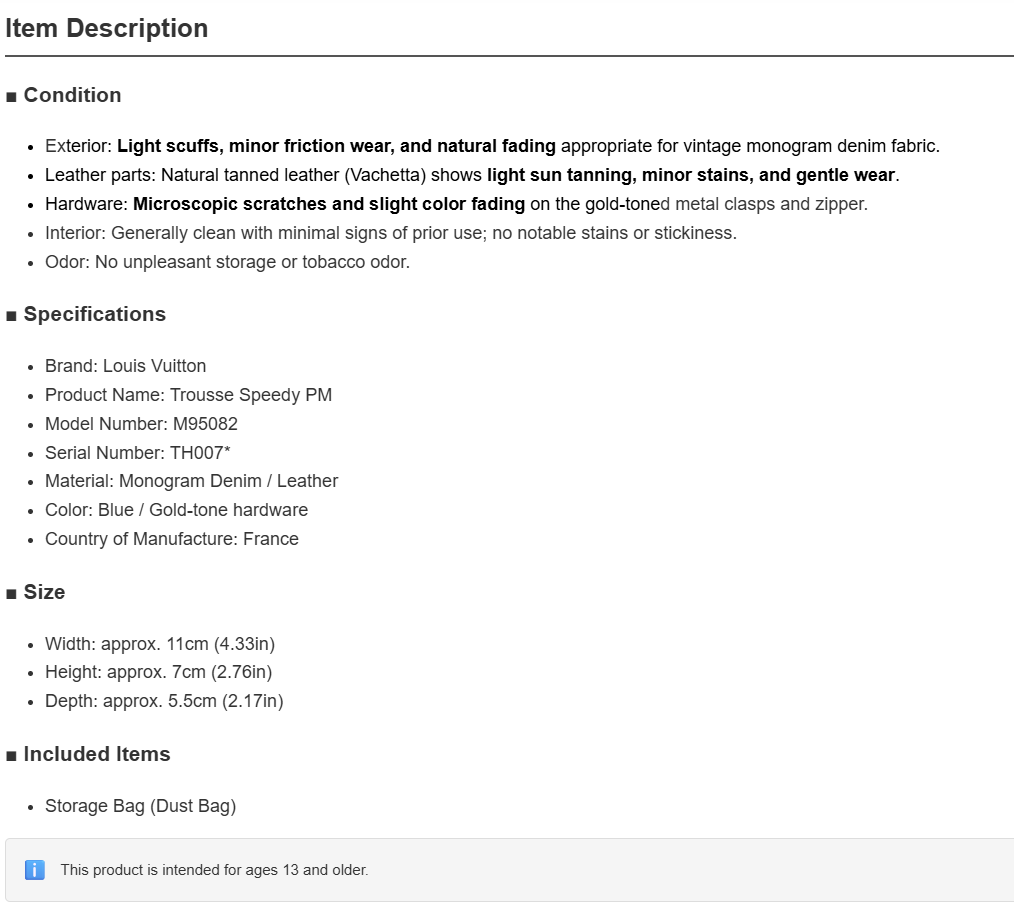Click the Item Description heading

[x=107, y=28]
